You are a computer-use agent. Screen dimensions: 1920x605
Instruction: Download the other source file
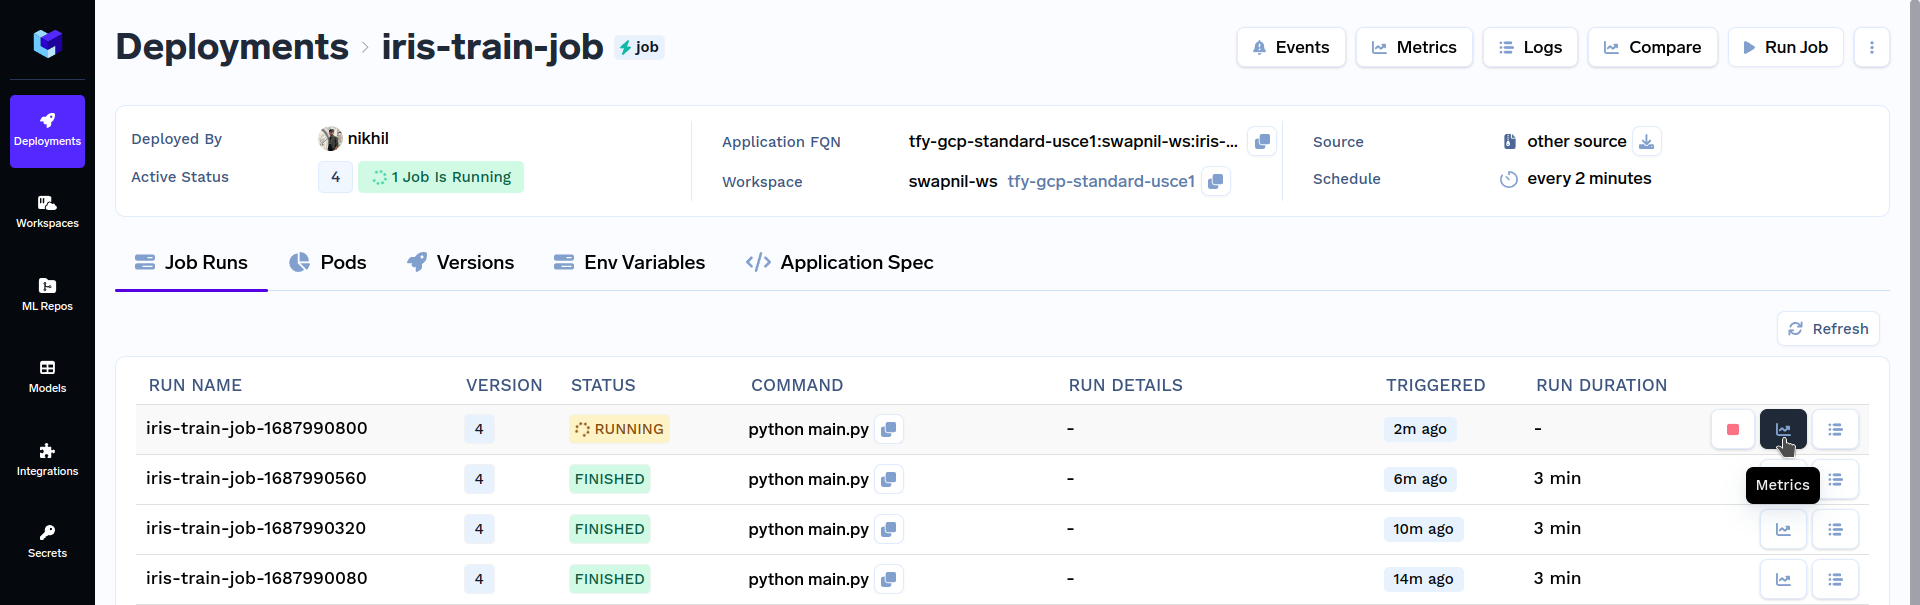point(1646,142)
